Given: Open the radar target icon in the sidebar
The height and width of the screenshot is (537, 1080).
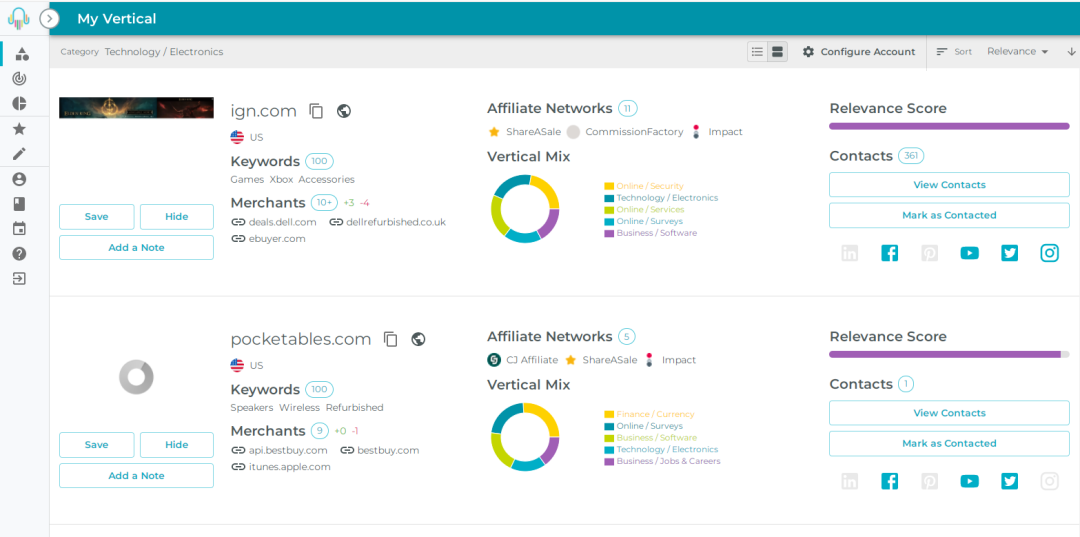Looking at the screenshot, I should [19, 78].
